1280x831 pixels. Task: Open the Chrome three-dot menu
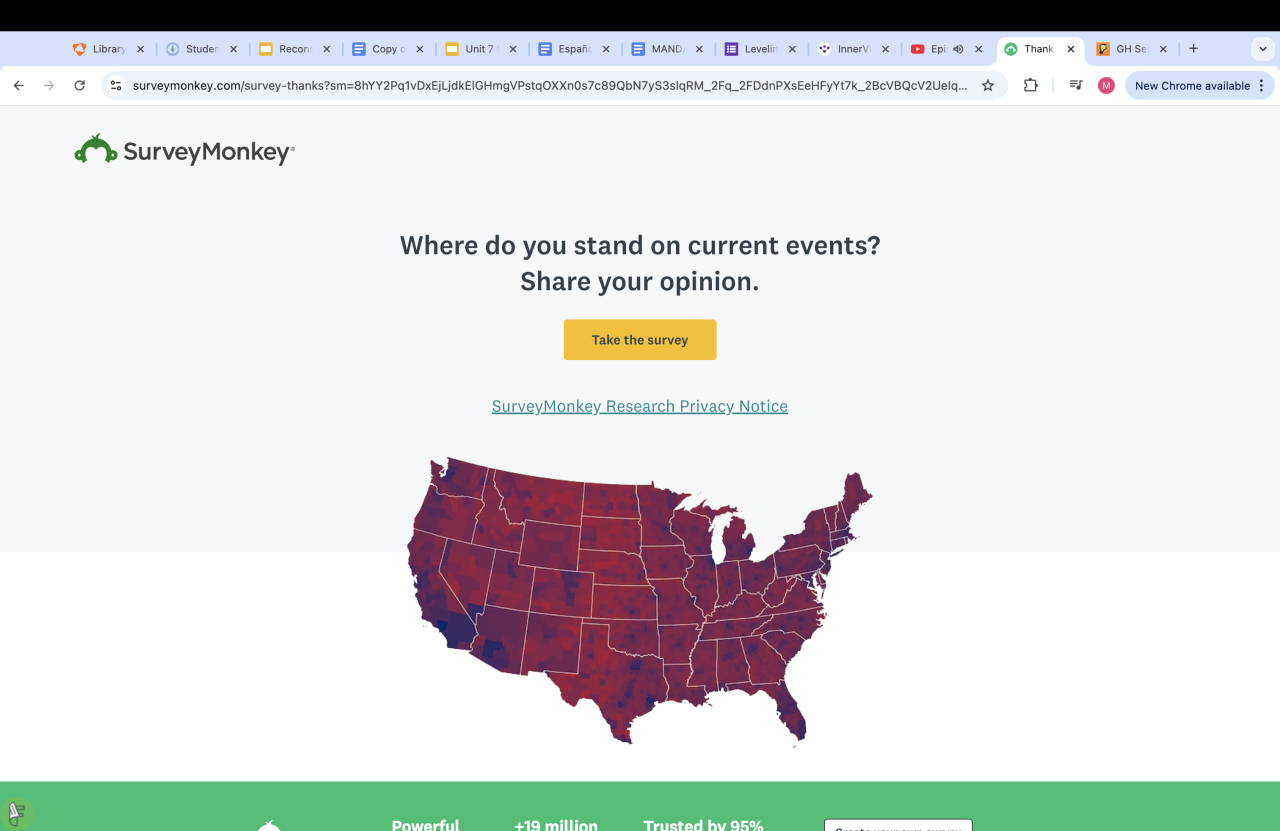pyautogui.click(x=1262, y=86)
